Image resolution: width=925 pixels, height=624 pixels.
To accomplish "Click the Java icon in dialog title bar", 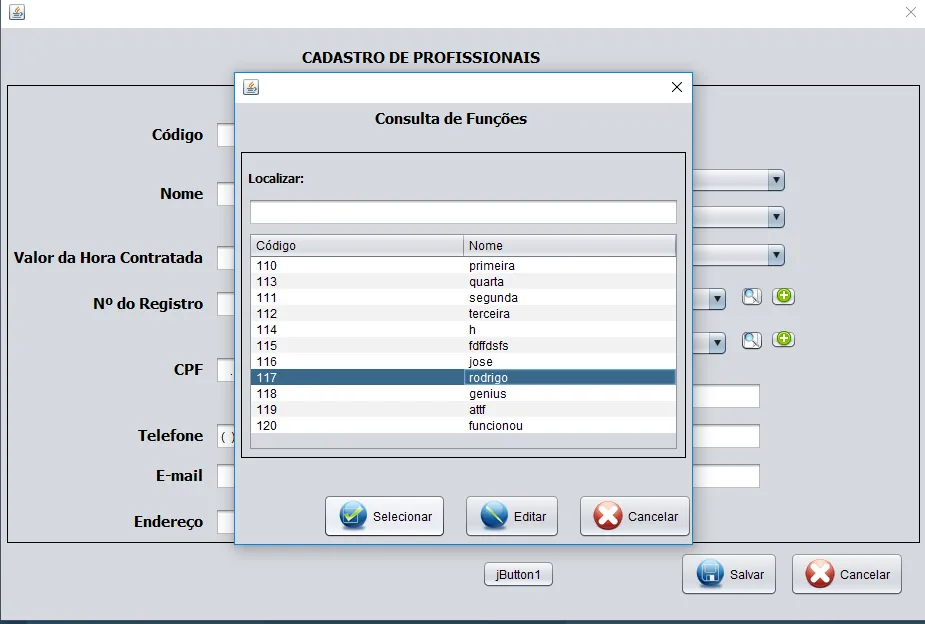I will 251,87.
